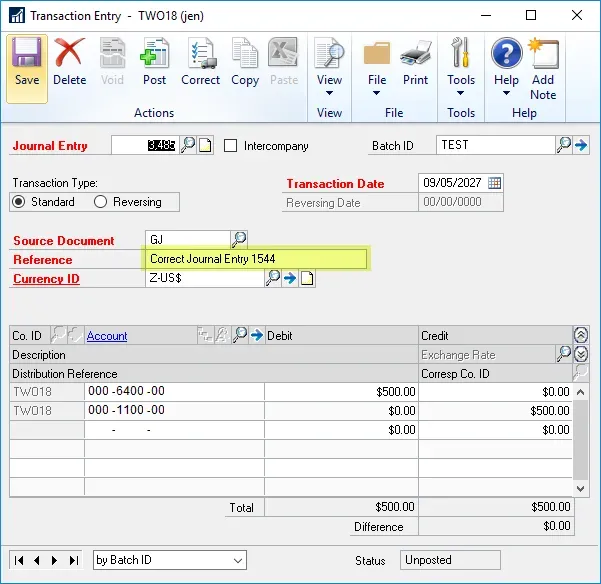Click the Correct icon in Actions
This screenshot has height=584, width=601.
[x=200, y=62]
